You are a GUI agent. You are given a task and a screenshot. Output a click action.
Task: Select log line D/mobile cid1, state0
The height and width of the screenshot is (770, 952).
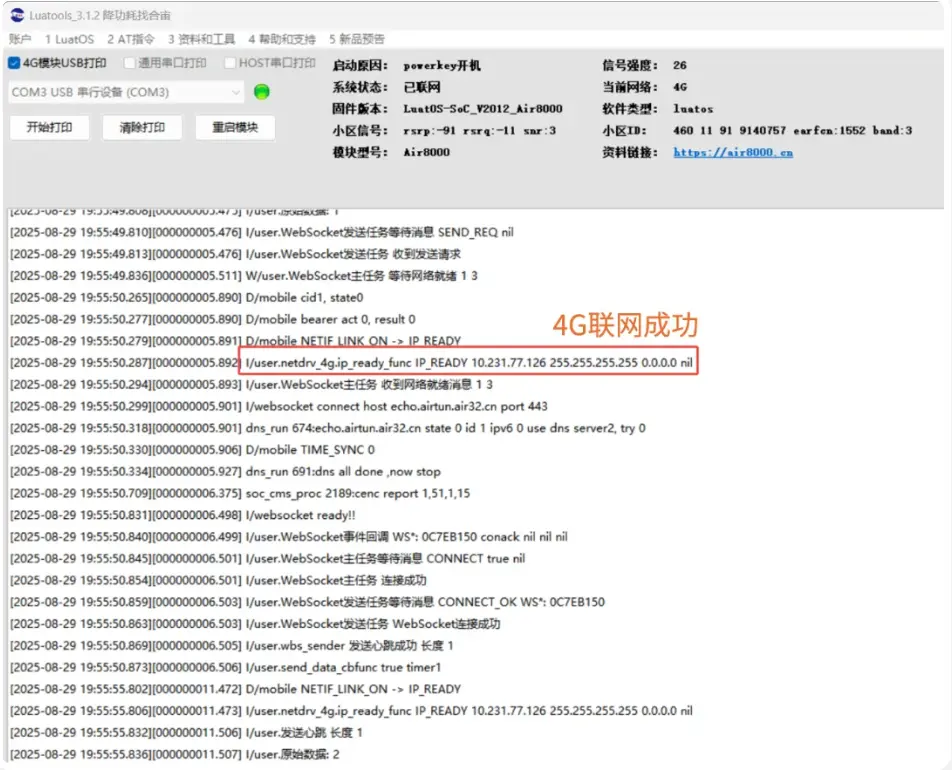(x=186, y=298)
